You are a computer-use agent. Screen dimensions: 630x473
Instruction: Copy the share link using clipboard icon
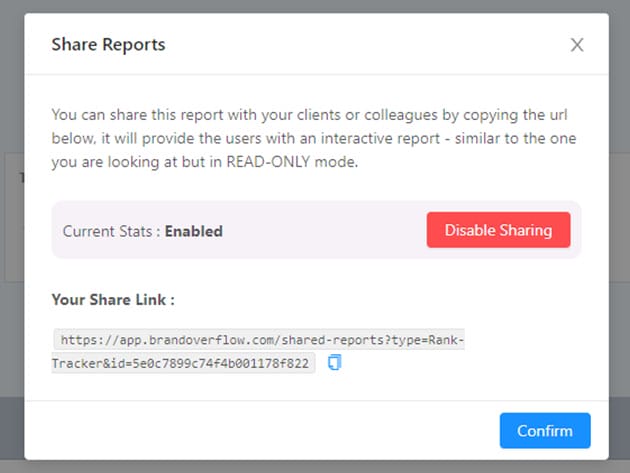pyautogui.click(x=335, y=363)
